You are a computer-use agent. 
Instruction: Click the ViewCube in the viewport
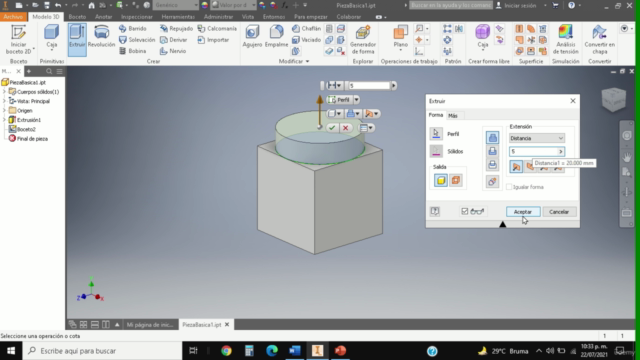point(613,99)
